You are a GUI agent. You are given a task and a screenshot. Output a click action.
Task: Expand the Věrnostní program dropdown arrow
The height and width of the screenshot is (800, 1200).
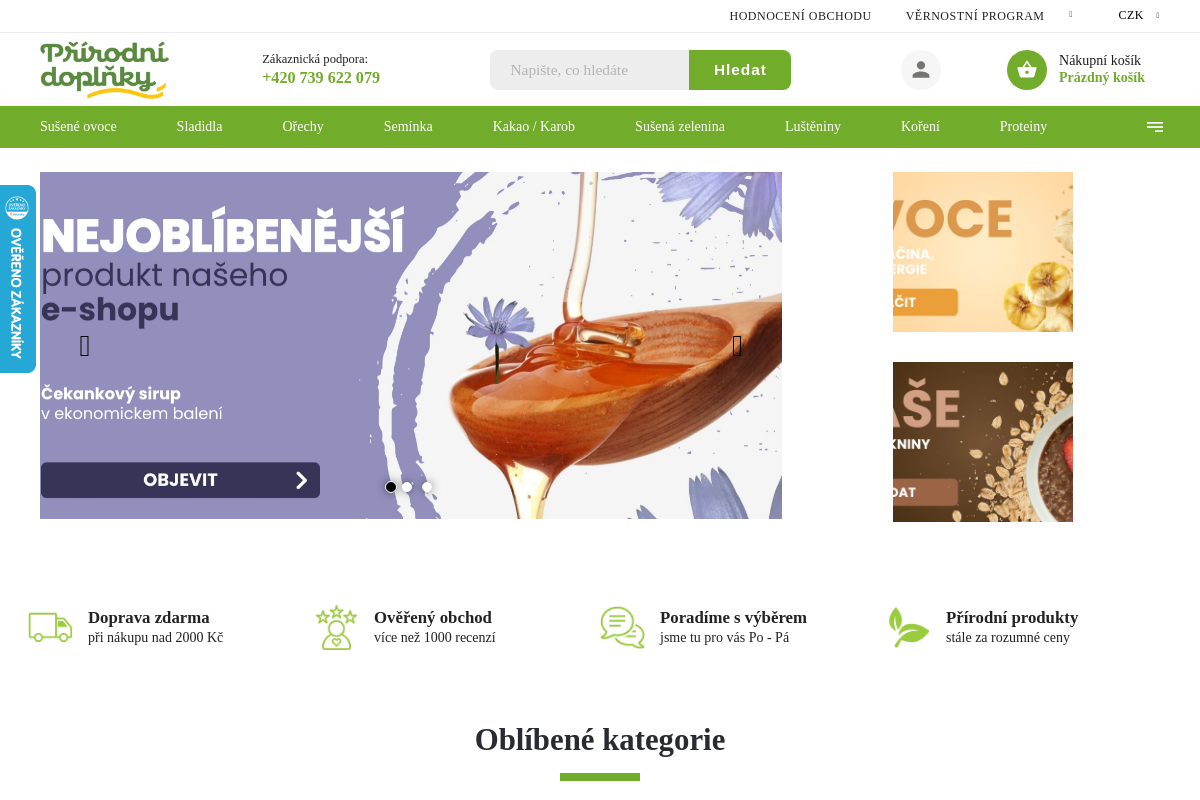point(1071,15)
